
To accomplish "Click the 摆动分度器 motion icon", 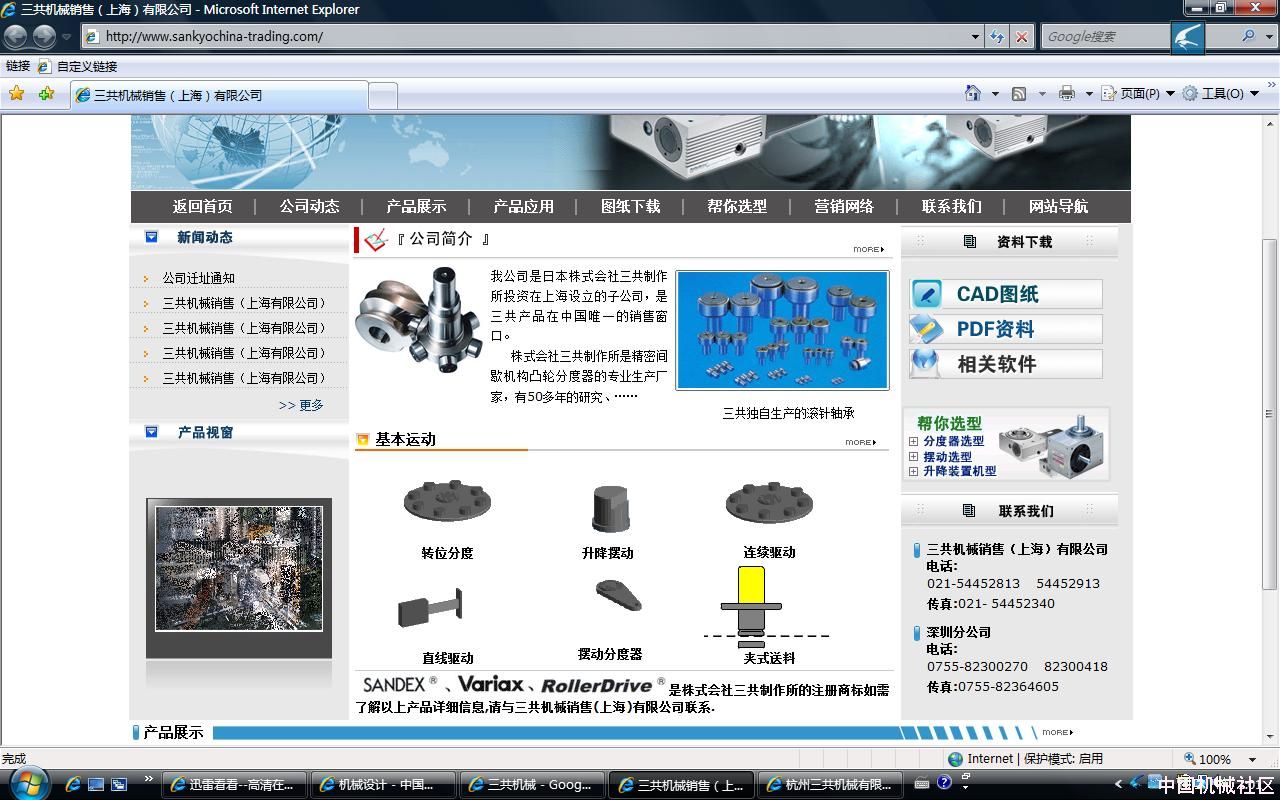I will point(617,596).
